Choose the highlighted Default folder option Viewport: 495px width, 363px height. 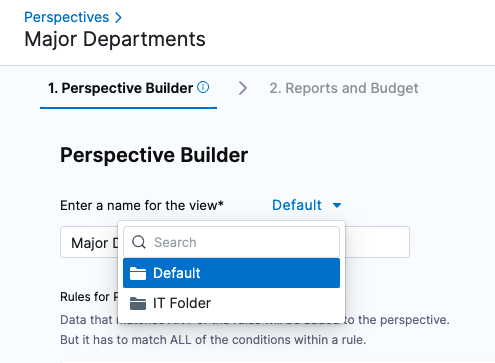tap(231, 273)
